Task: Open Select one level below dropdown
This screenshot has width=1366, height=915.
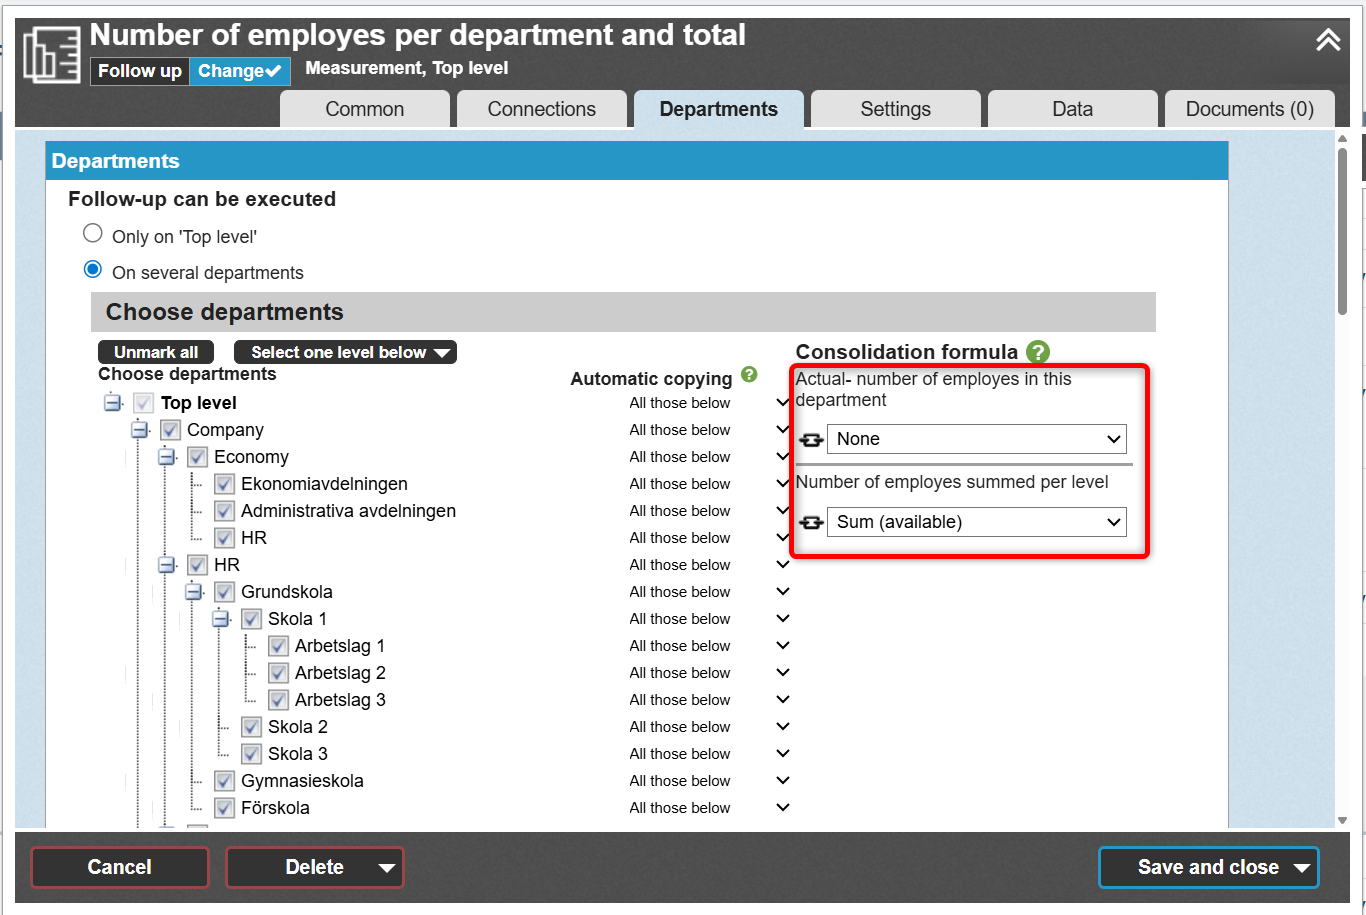Action: [x=345, y=352]
